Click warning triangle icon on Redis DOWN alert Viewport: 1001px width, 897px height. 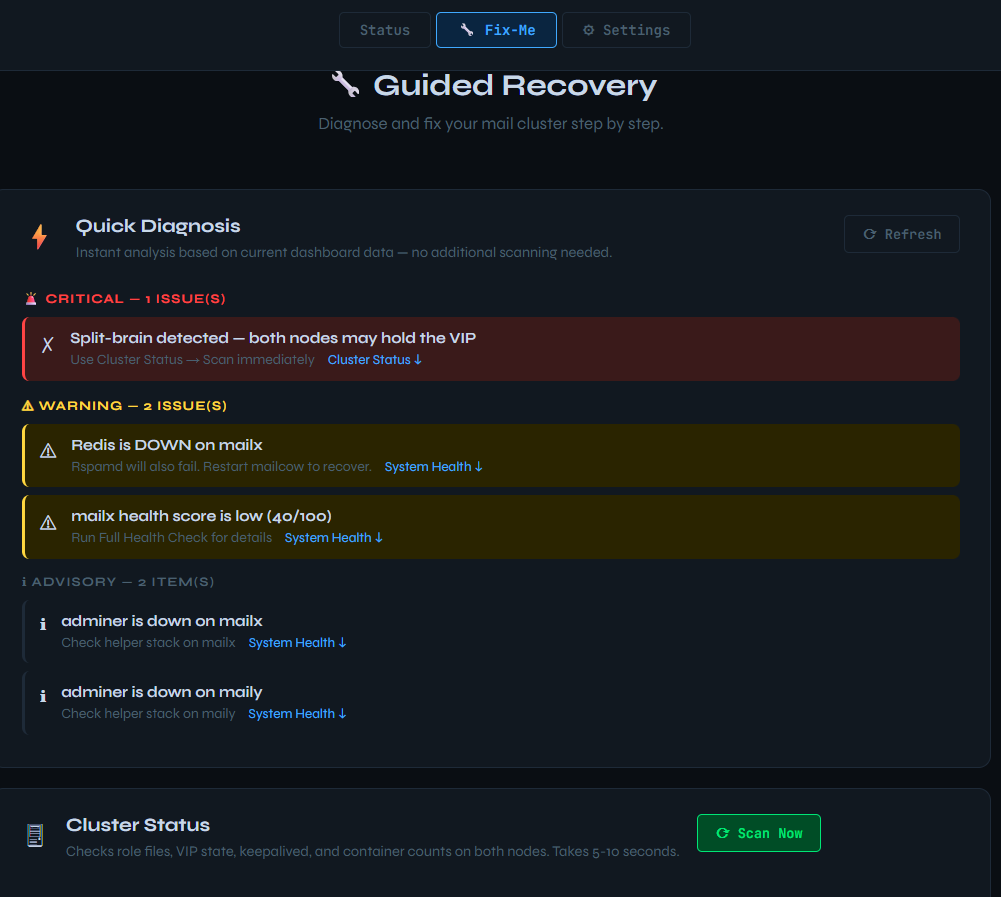coord(48,451)
